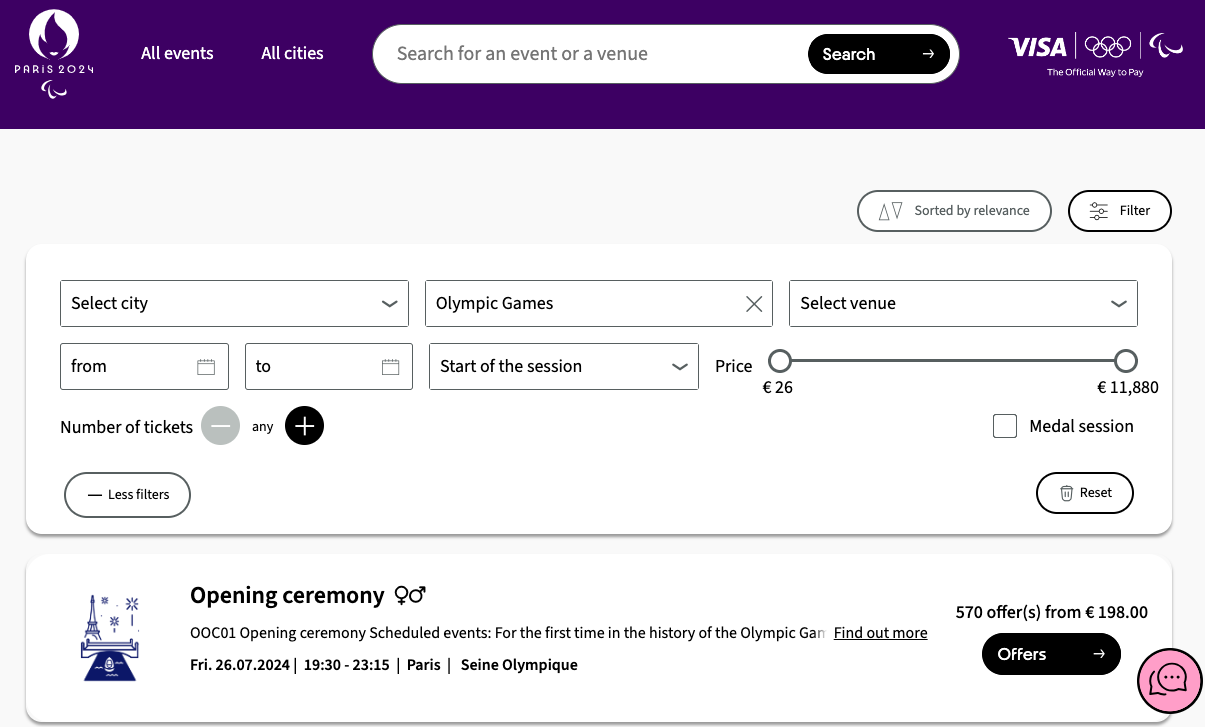Click the minimum price slider handle
Image resolution: width=1205 pixels, height=727 pixels.
pyautogui.click(x=780, y=361)
